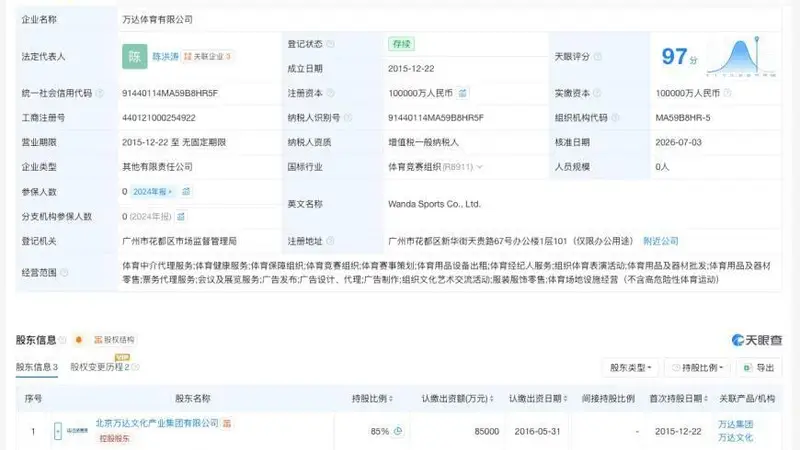Open the 陈洪涛 profile link

point(165,57)
